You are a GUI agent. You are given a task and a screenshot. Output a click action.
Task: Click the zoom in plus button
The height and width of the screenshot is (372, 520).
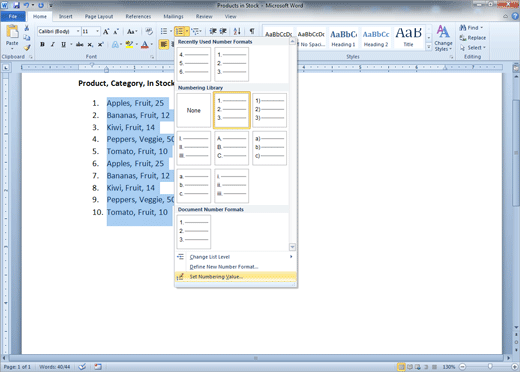click(x=515, y=367)
